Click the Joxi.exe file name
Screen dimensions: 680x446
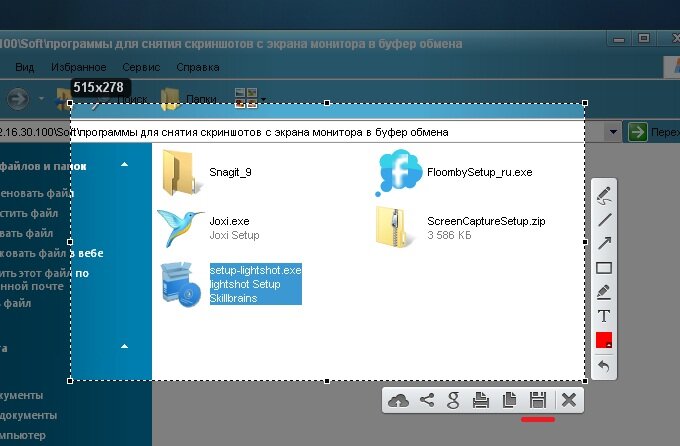[x=229, y=221]
